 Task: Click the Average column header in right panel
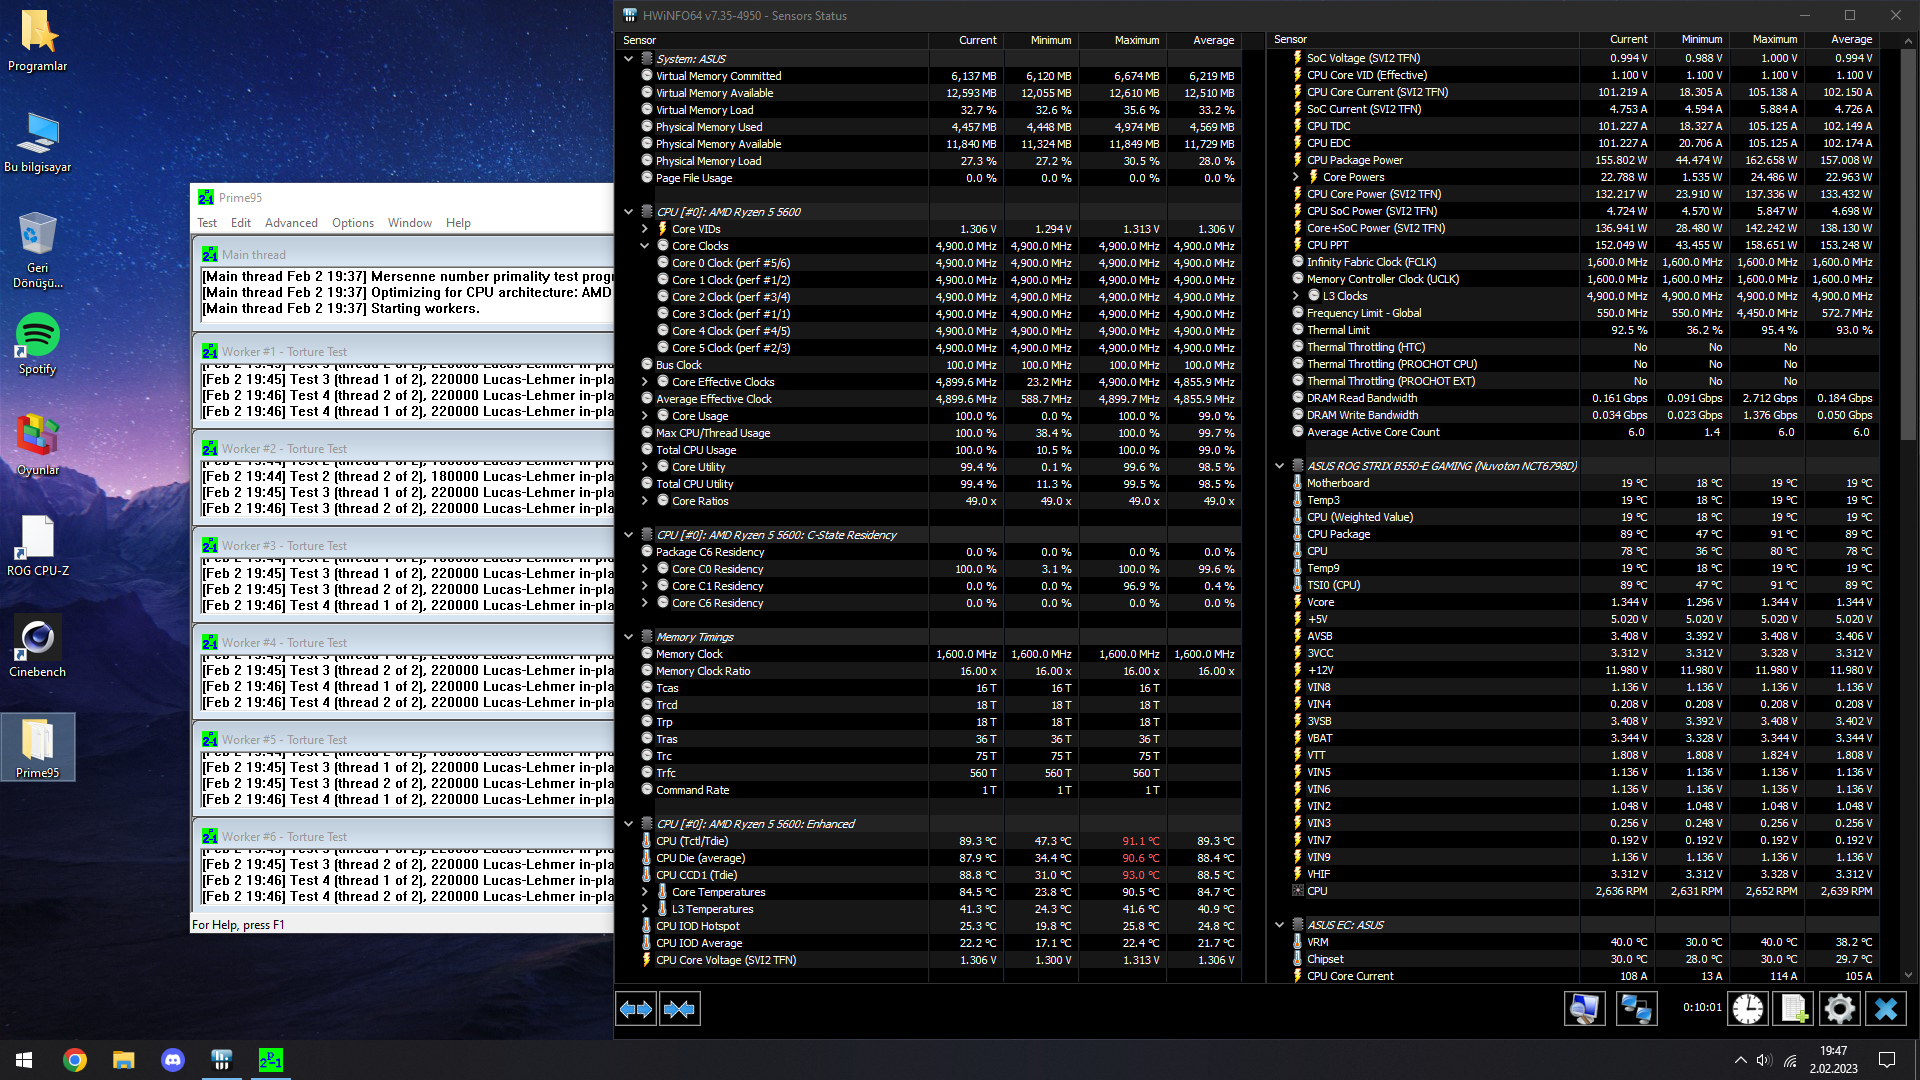pos(1840,40)
